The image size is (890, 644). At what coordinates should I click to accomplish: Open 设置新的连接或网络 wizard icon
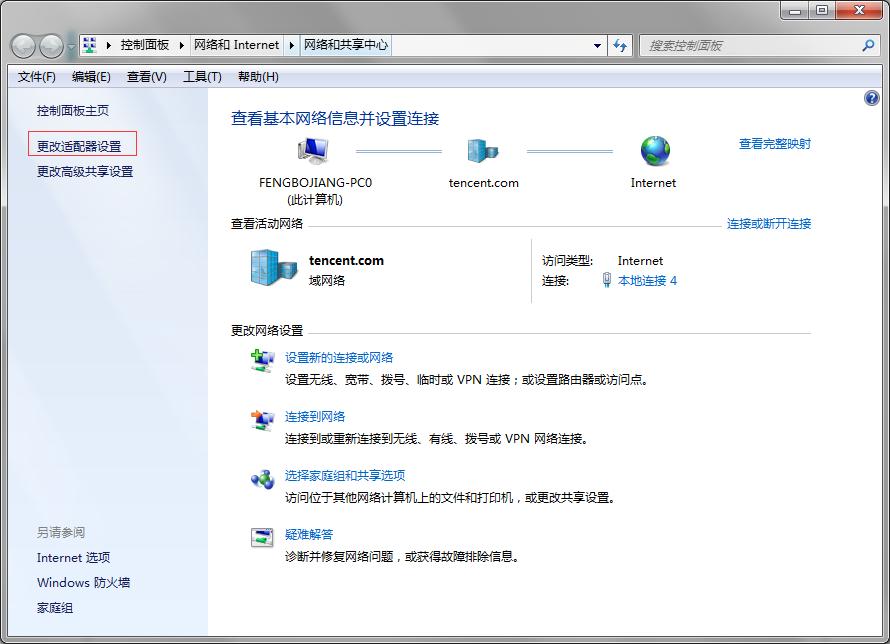point(260,360)
